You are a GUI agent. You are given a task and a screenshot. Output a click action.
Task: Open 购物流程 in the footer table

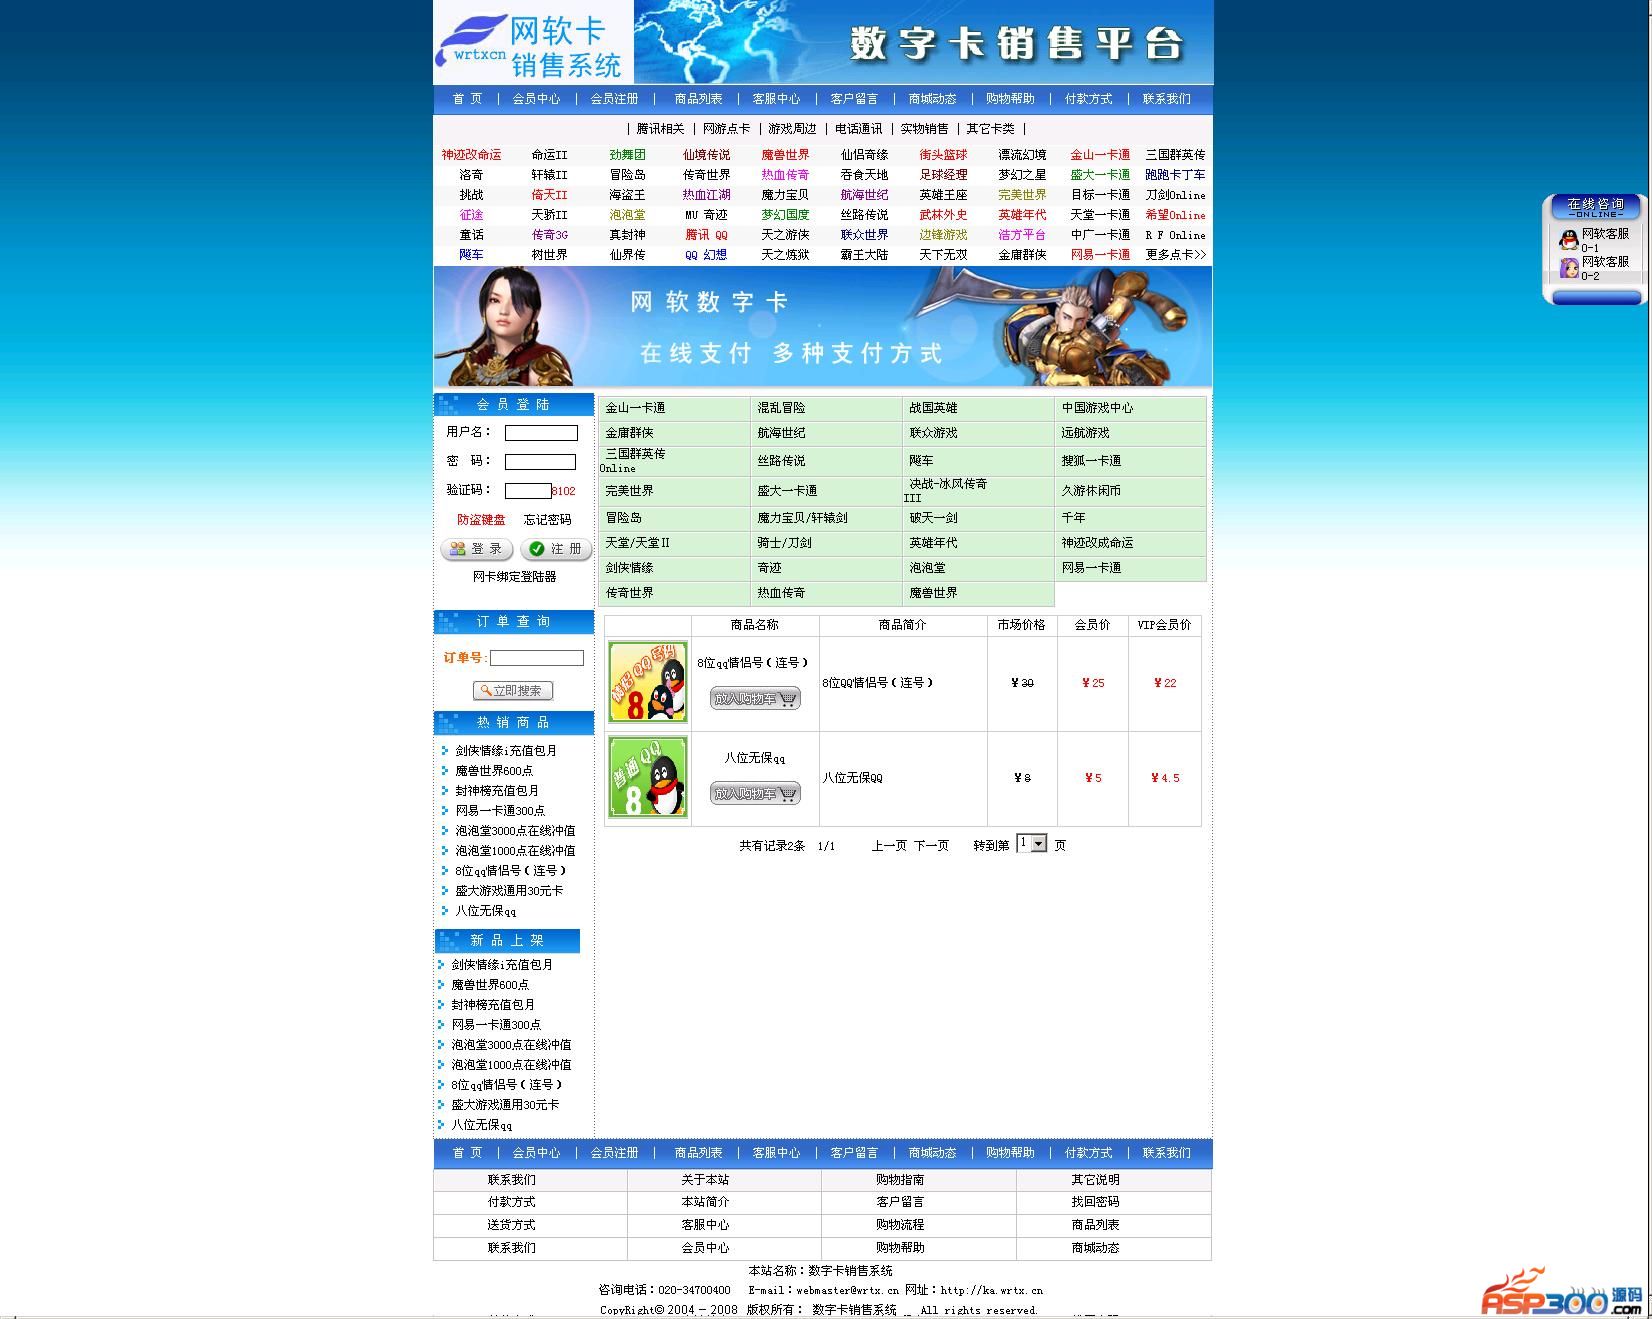coord(900,1225)
